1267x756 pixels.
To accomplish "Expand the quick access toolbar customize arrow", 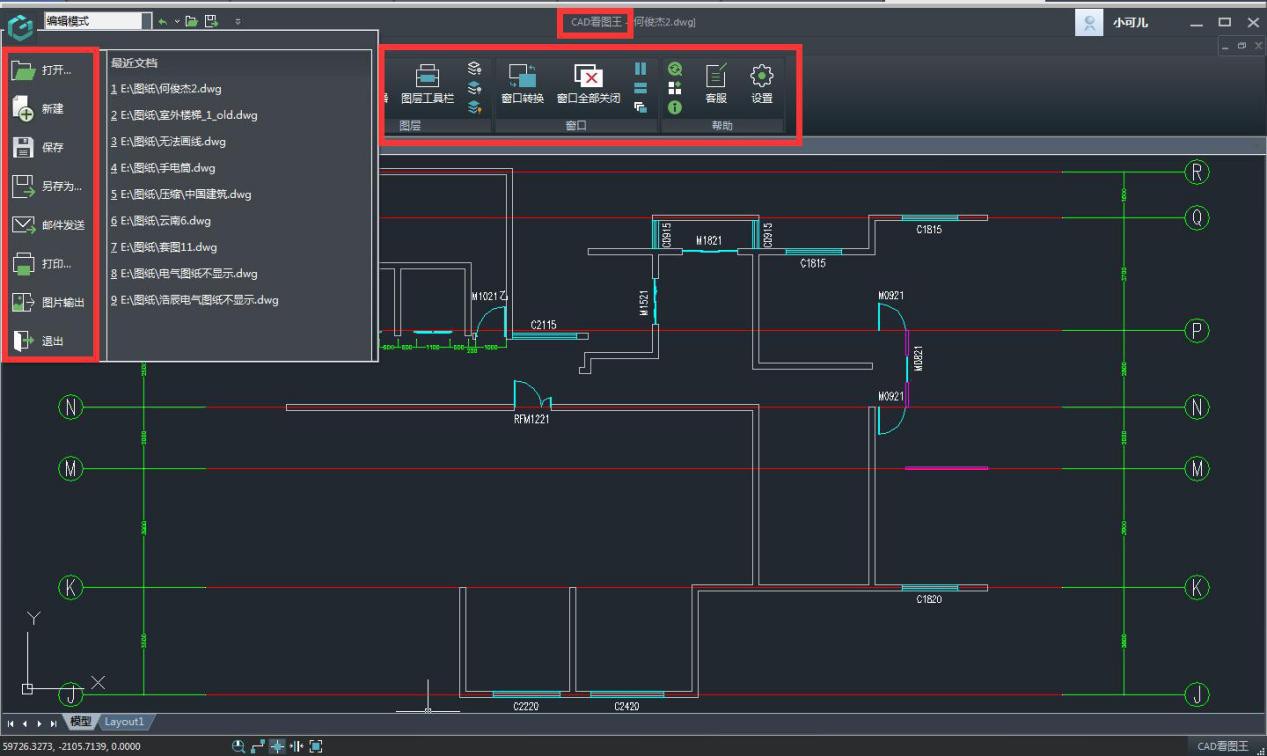I will tap(237, 21).
